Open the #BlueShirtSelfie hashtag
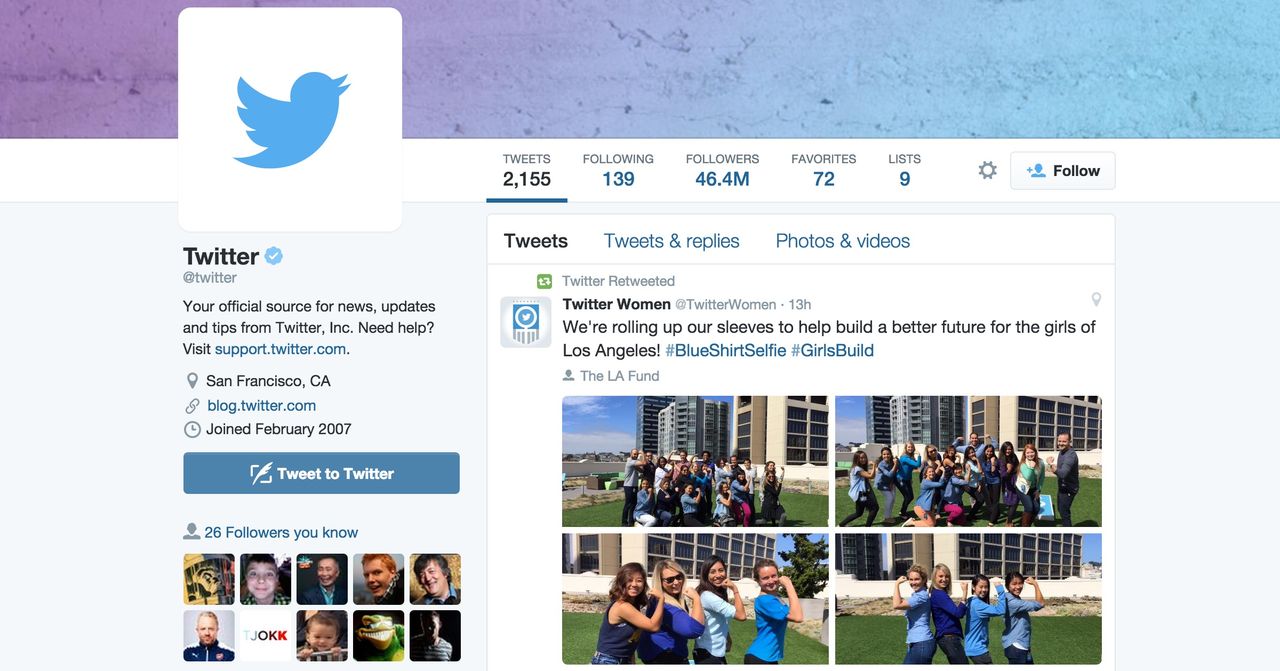The height and width of the screenshot is (671, 1280). 726,350
